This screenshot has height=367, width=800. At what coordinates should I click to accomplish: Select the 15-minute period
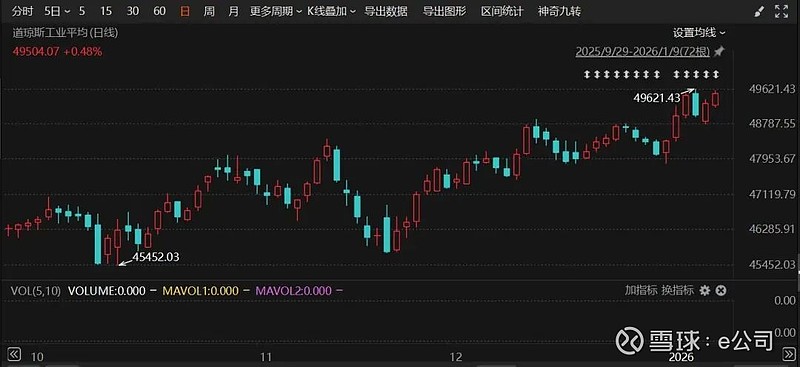106,11
